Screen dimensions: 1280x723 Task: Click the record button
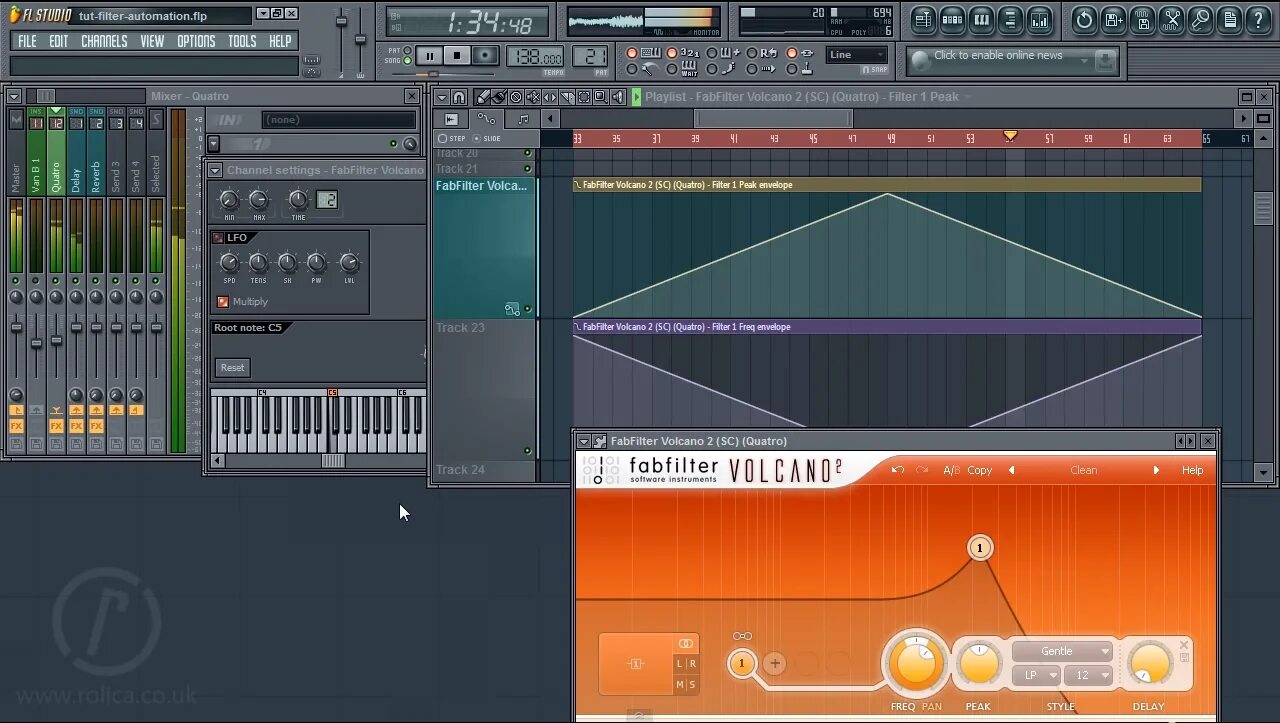pos(485,56)
